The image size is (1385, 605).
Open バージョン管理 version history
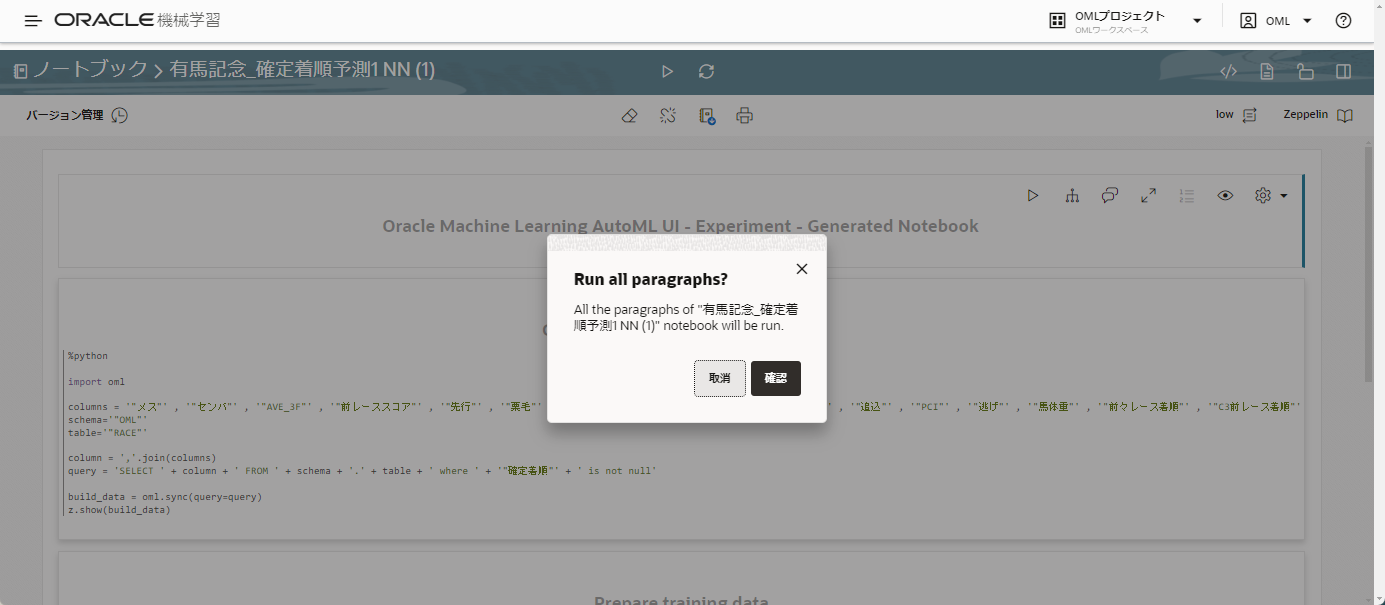click(77, 115)
